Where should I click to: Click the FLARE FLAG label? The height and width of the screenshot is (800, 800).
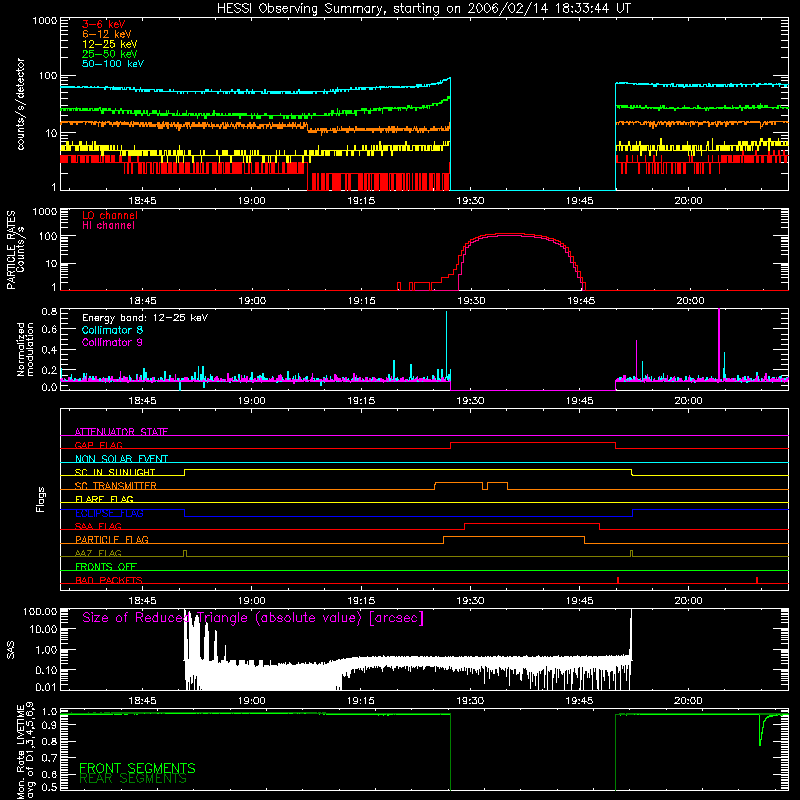pyautogui.click(x=104, y=499)
